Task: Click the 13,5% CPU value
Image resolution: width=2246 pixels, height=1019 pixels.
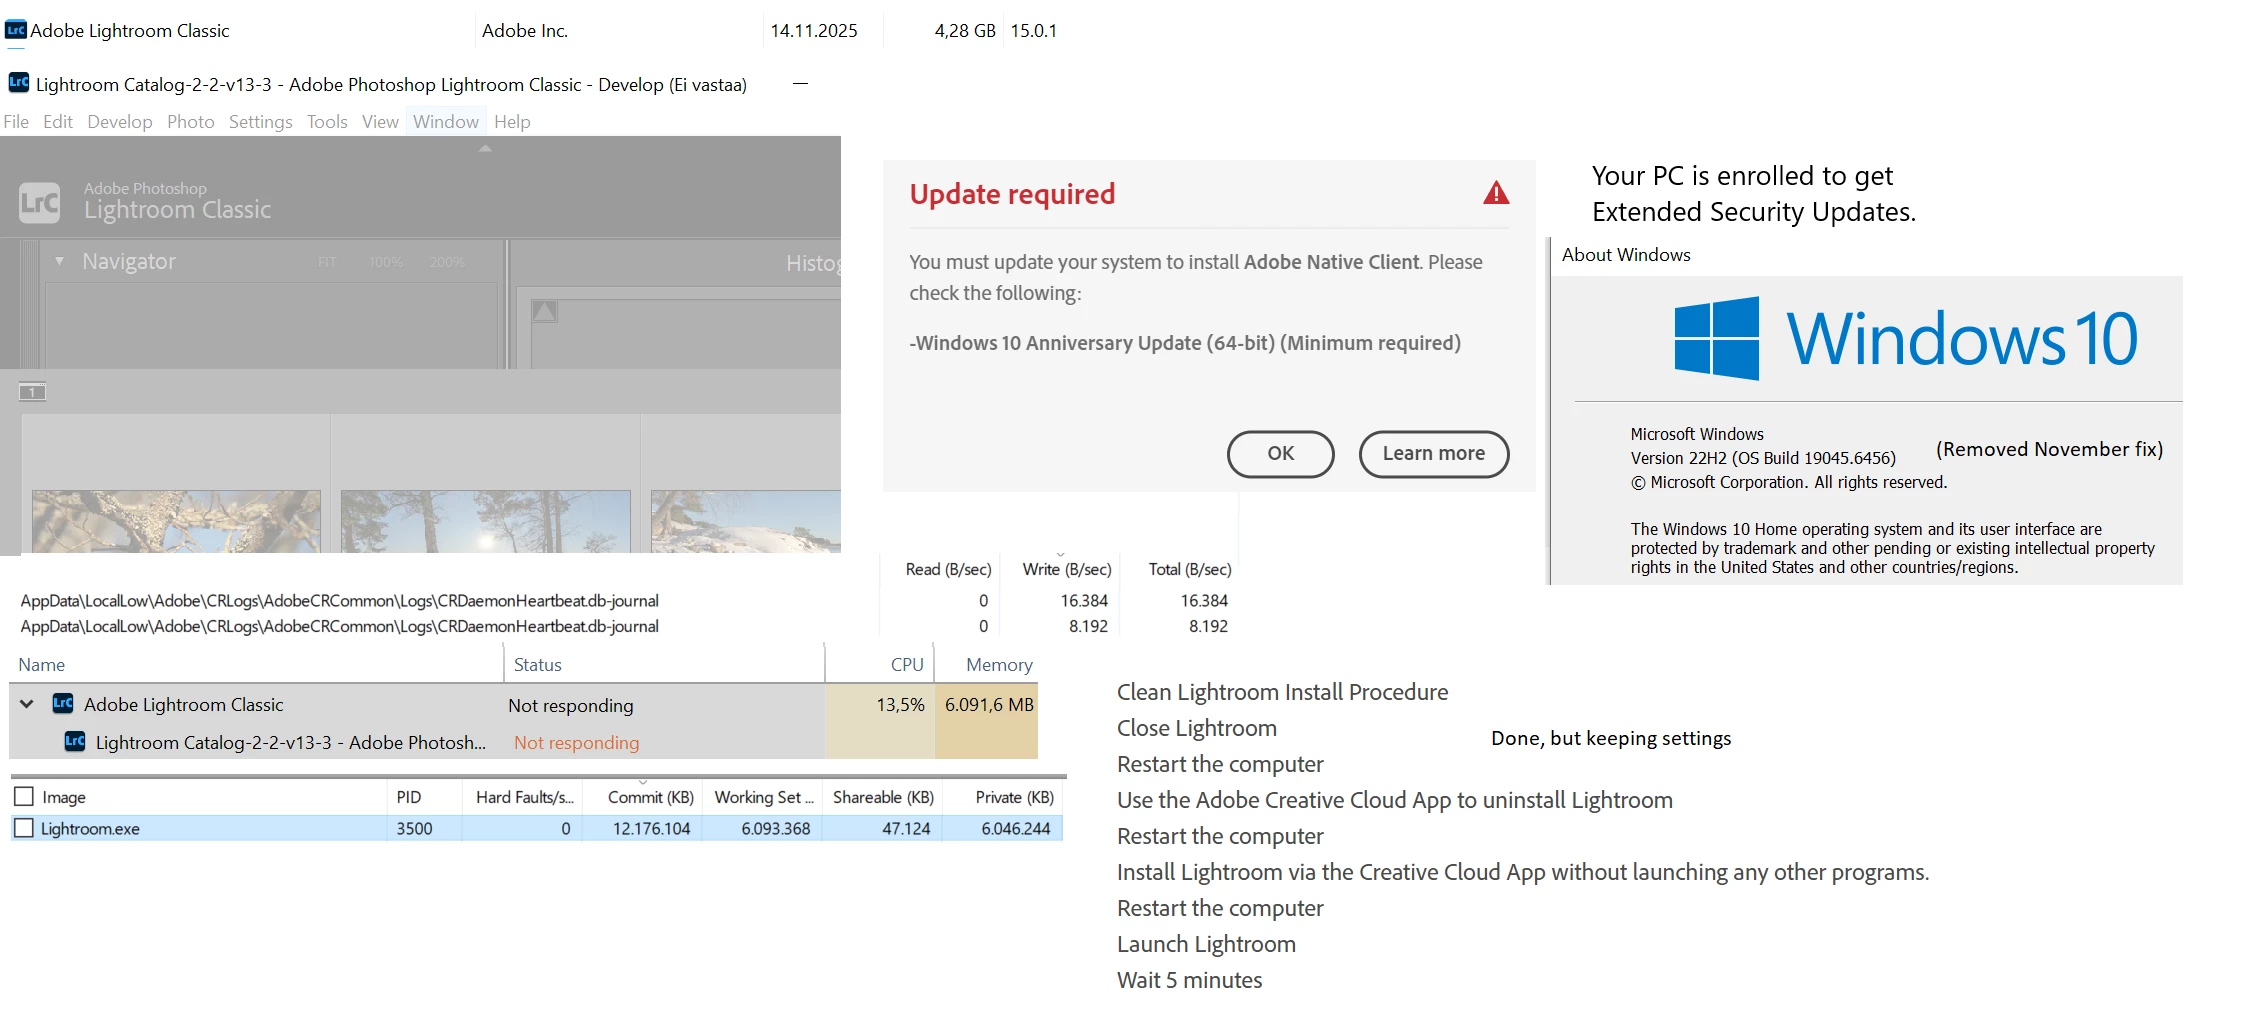Action: 900,705
